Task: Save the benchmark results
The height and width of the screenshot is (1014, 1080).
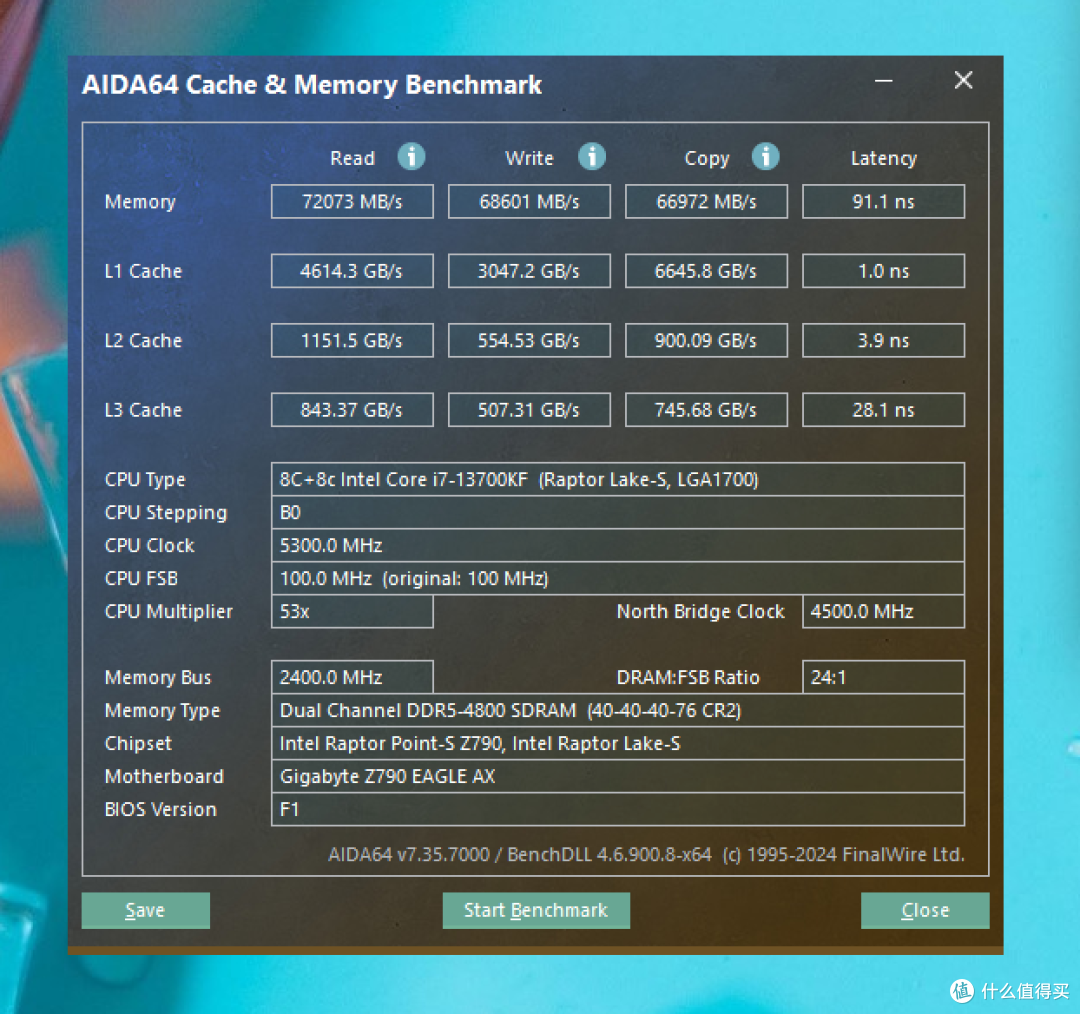Action: click(145, 911)
